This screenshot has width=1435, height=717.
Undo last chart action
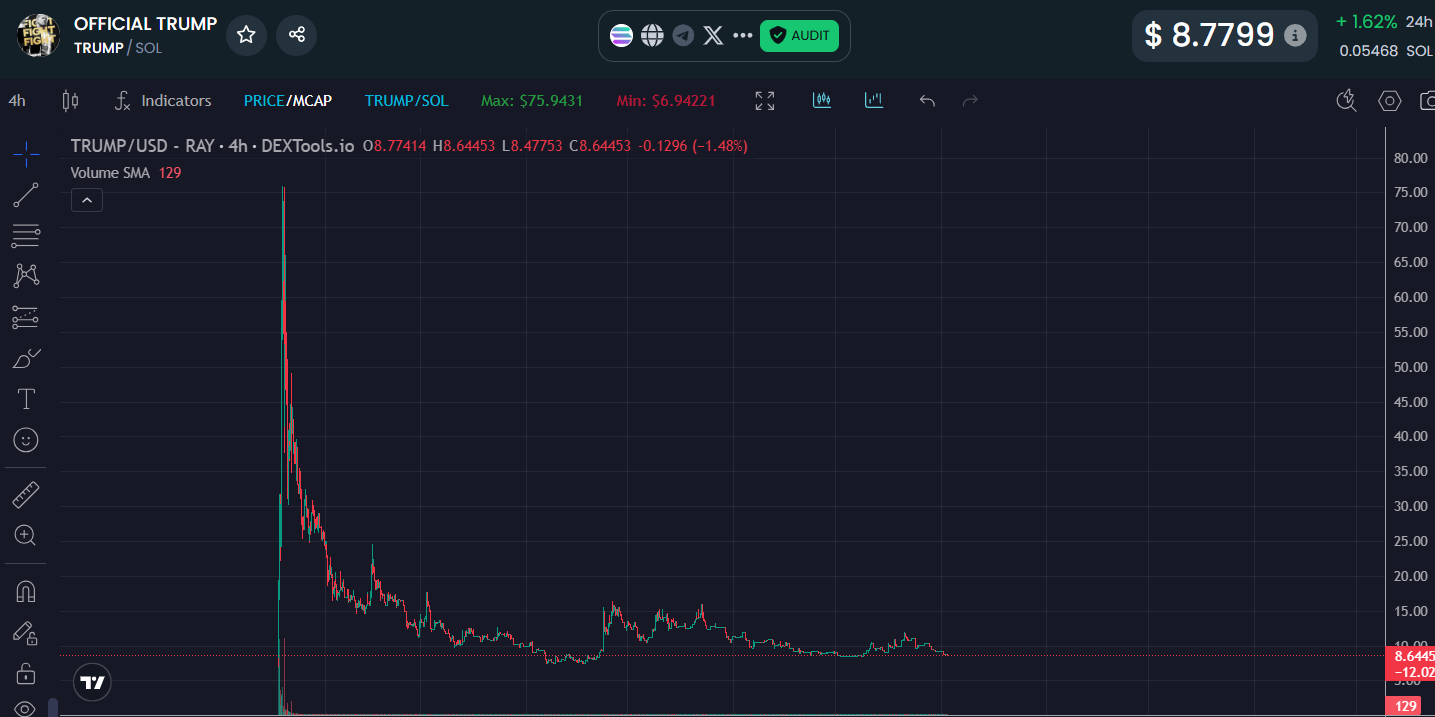click(x=927, y=101)
